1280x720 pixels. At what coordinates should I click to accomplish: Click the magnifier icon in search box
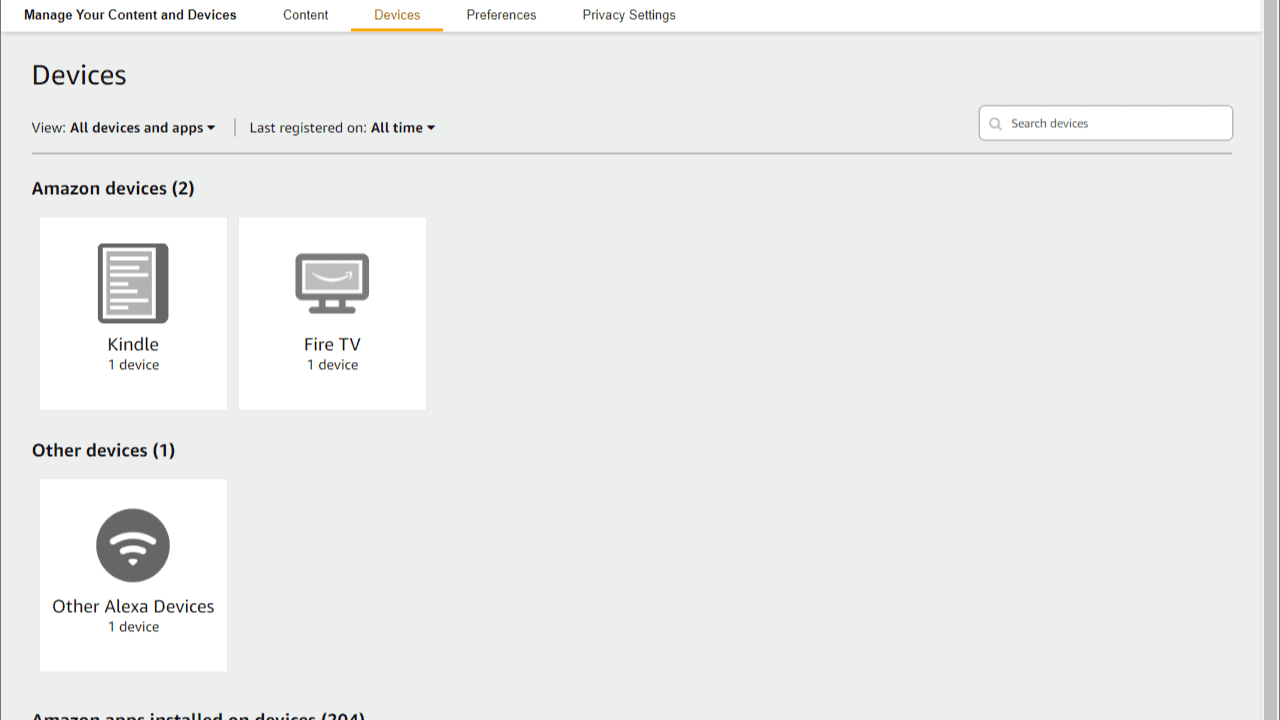[x=995, y=124]
